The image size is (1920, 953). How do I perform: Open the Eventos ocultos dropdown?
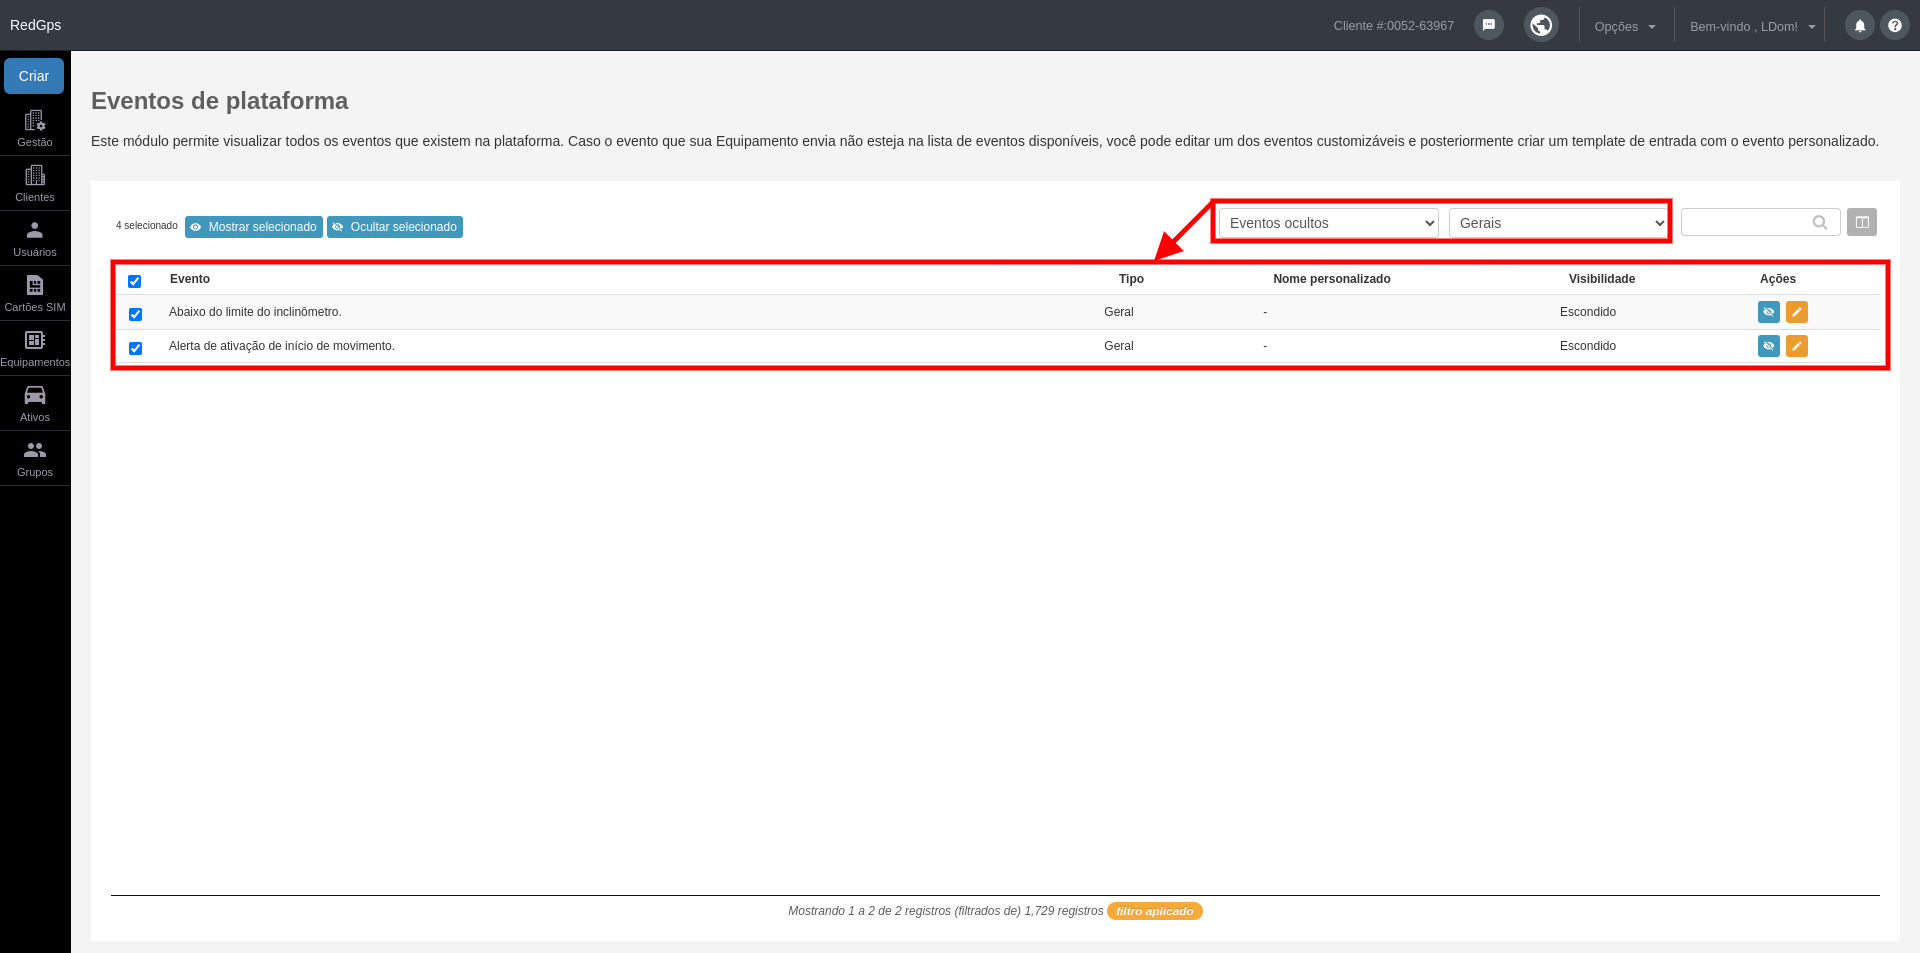pos(1329,223)
